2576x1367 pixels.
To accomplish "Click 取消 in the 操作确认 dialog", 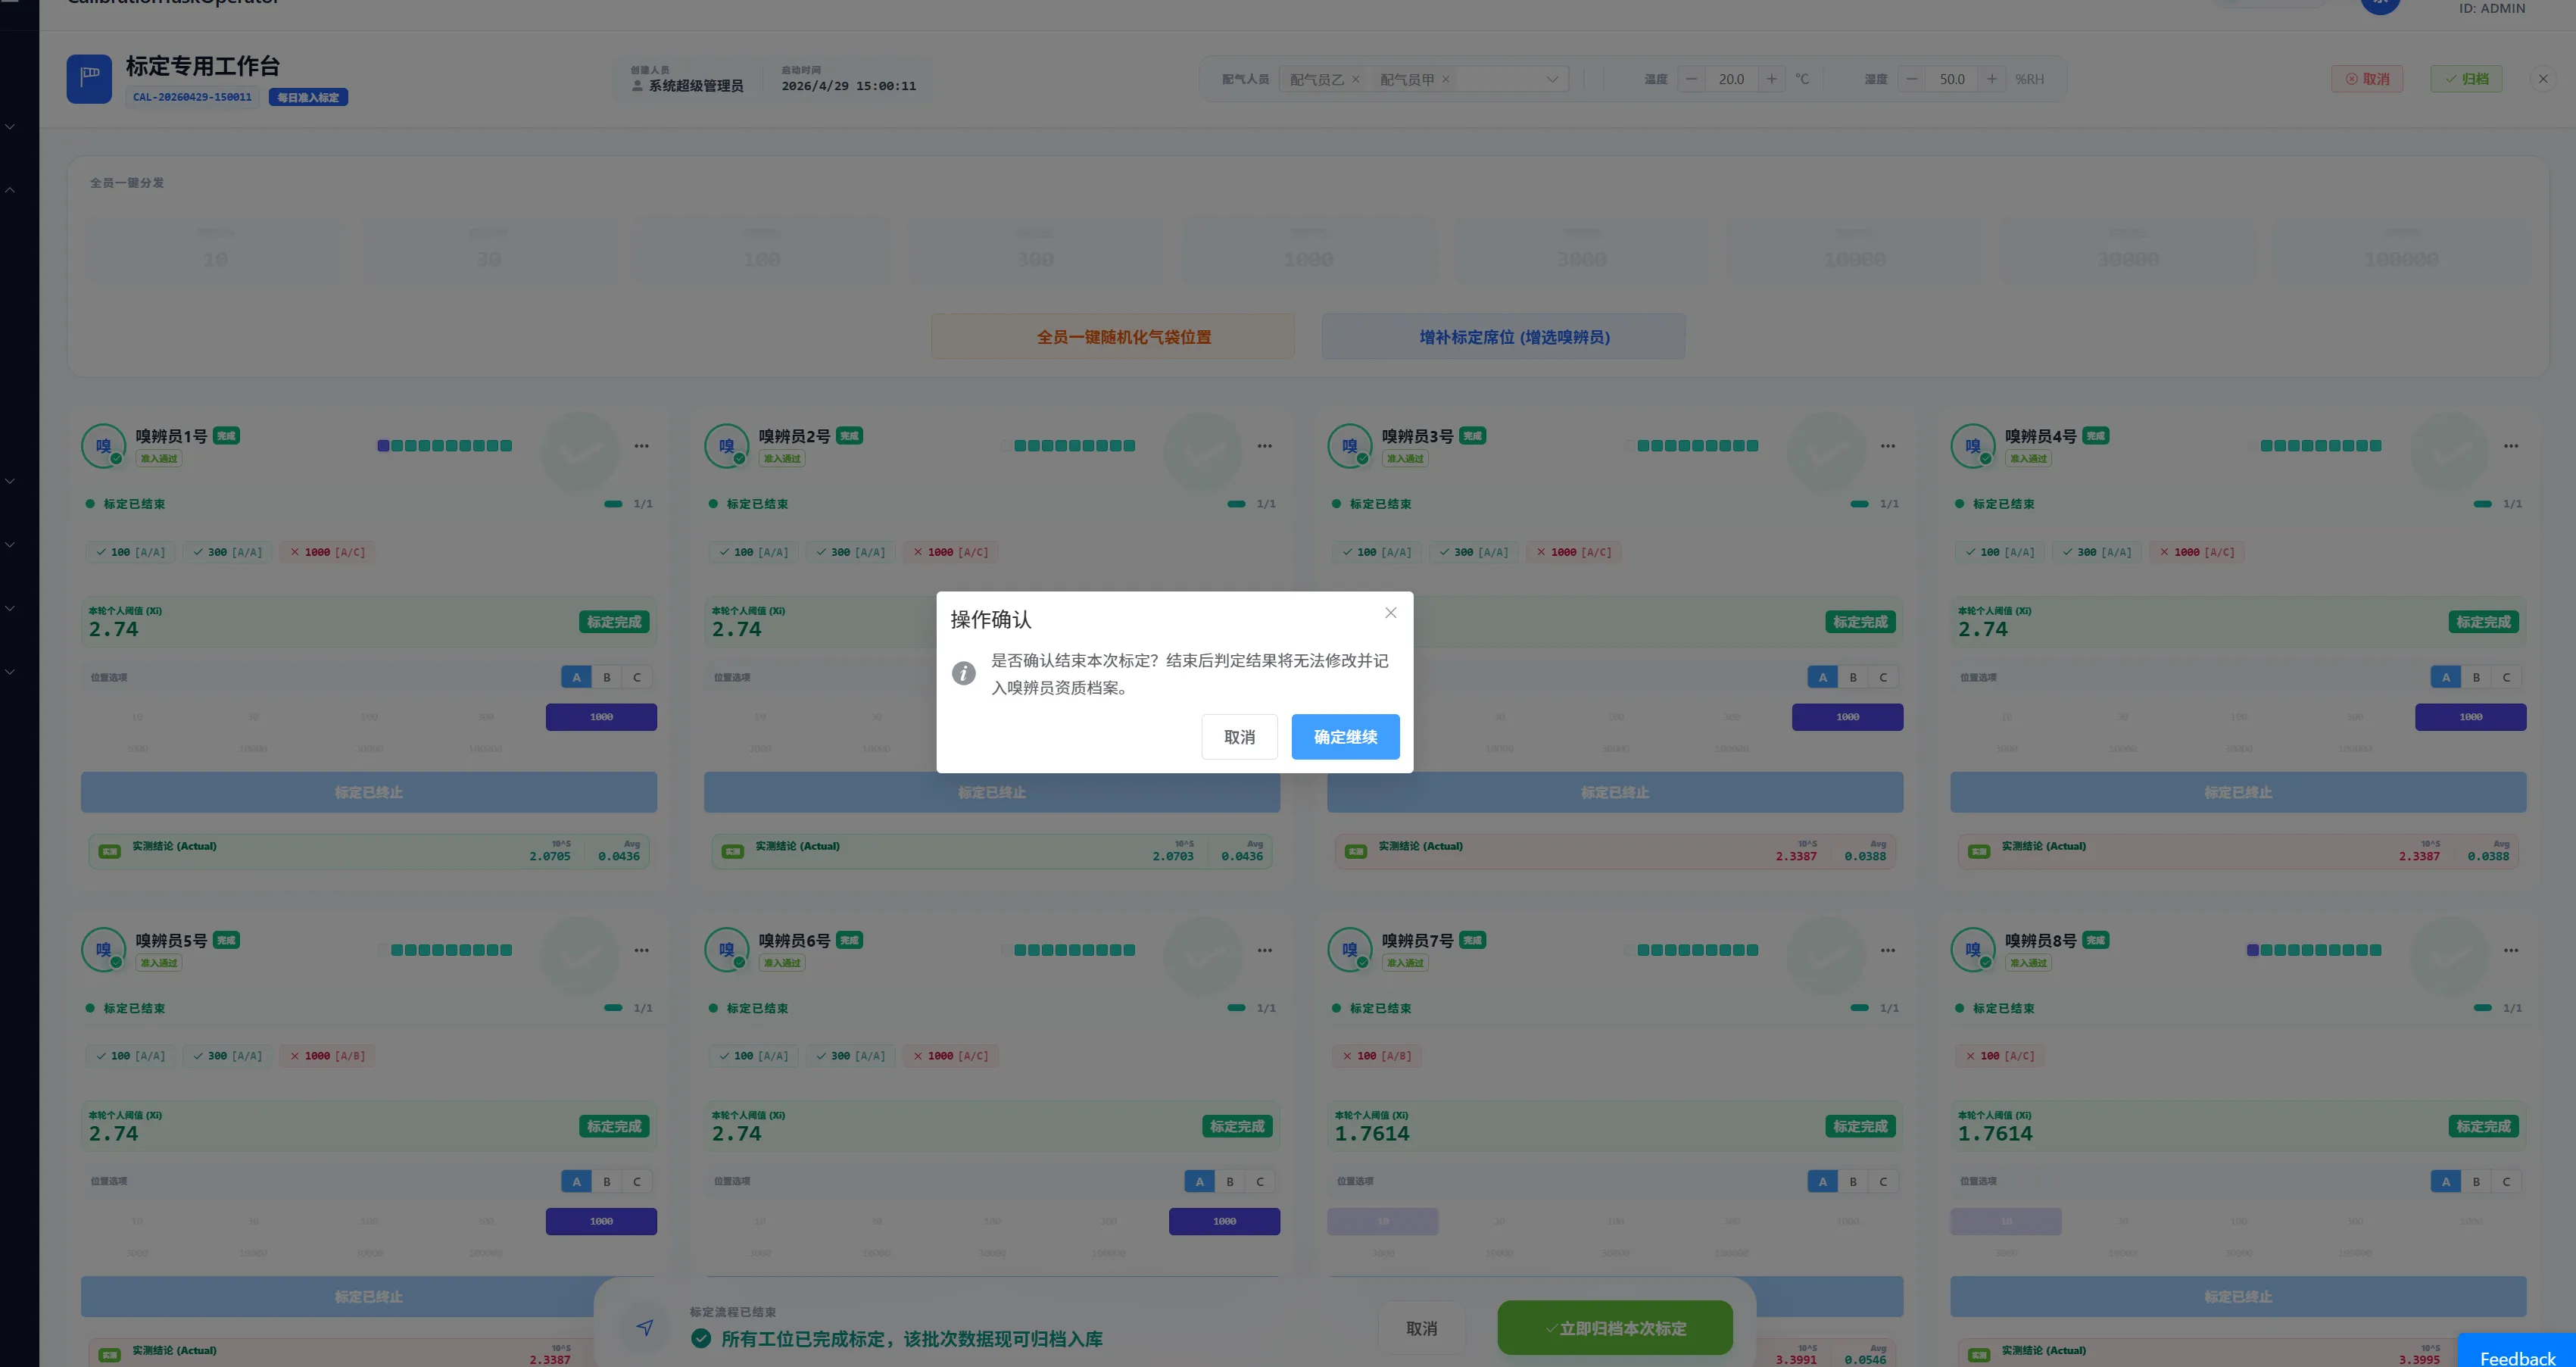I will pos(1239,737).
